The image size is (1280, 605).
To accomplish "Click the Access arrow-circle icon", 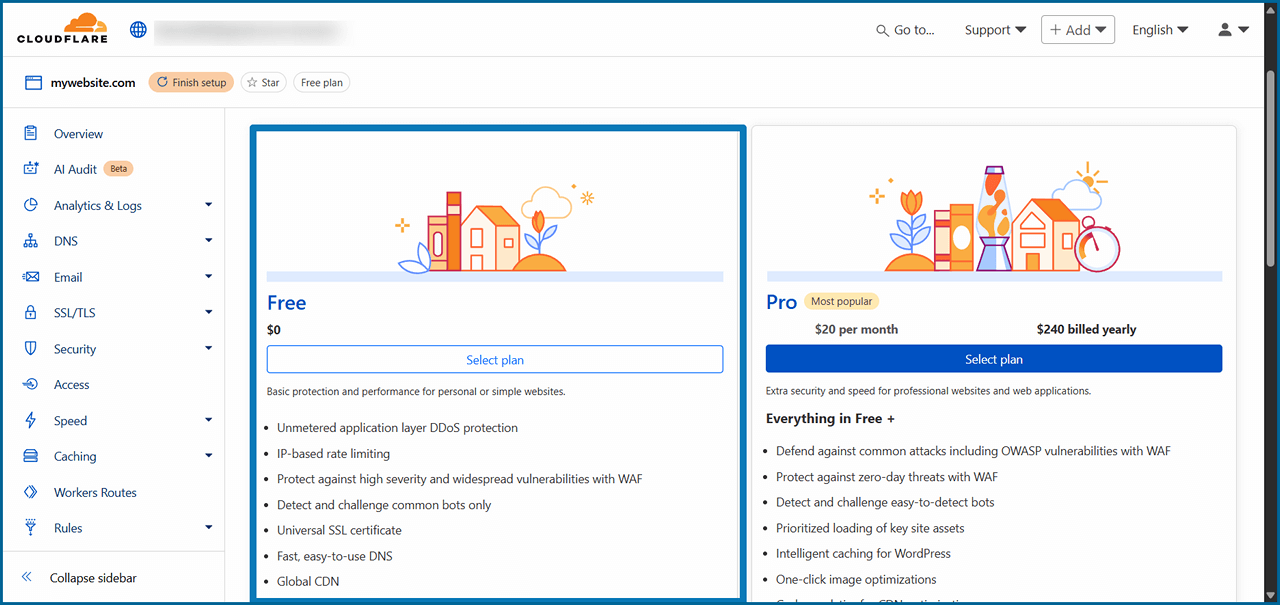I will click(31, 385).
